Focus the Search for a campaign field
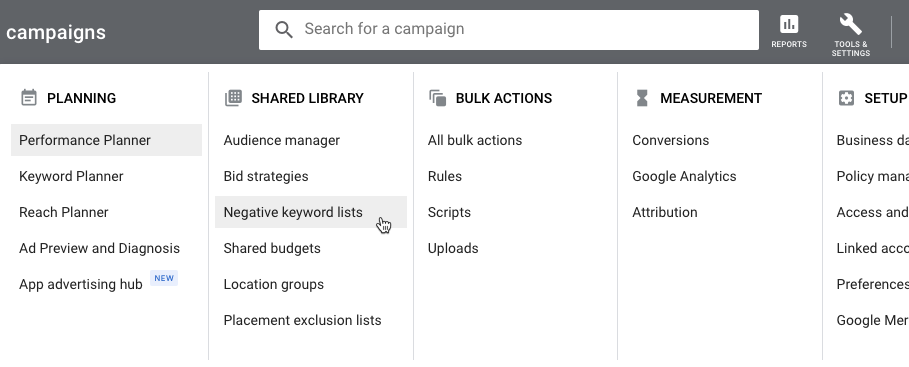This screenshot has height=367, width=909. (508, 30)
